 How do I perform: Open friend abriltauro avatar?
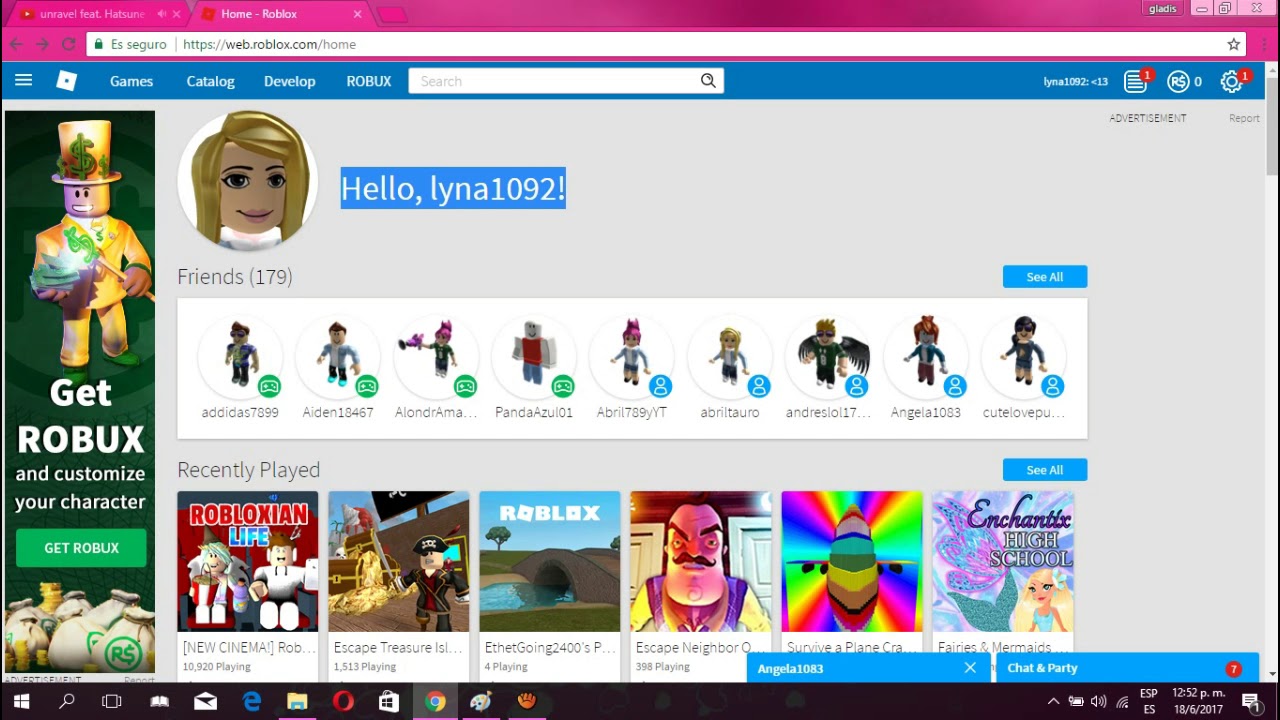pos(730,357)
